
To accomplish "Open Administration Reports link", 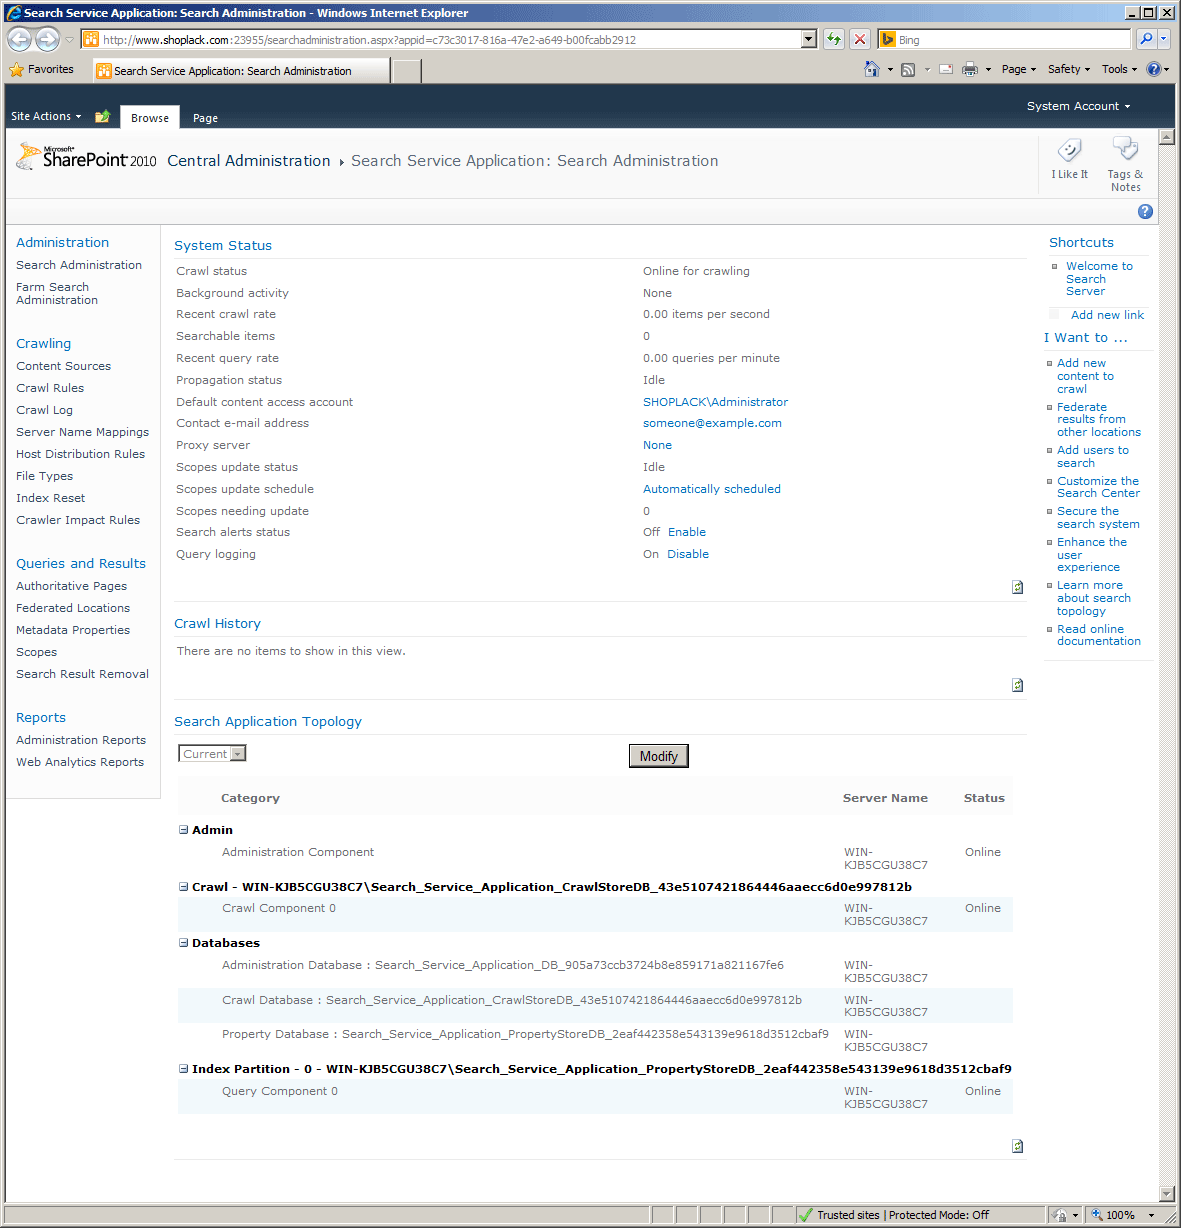I will pos(81,740).
